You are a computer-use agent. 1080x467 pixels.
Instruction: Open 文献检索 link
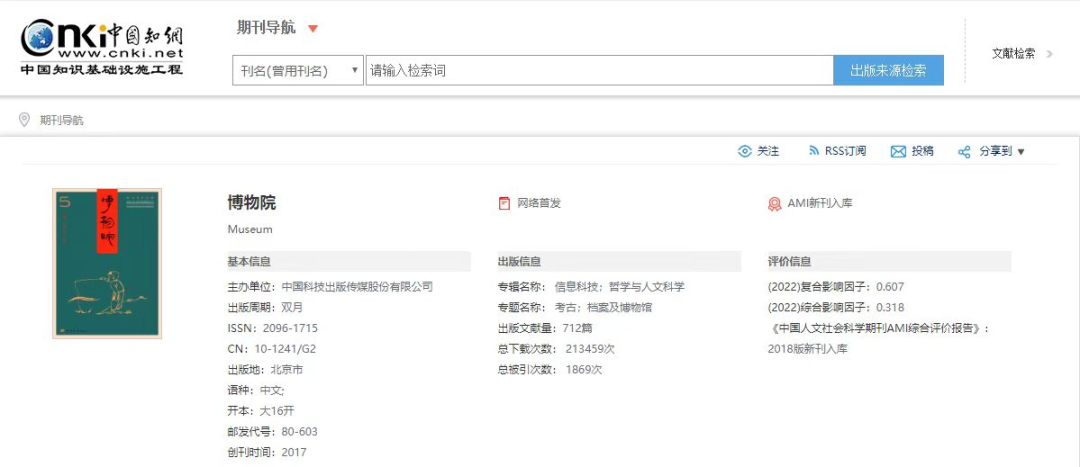1013,54
